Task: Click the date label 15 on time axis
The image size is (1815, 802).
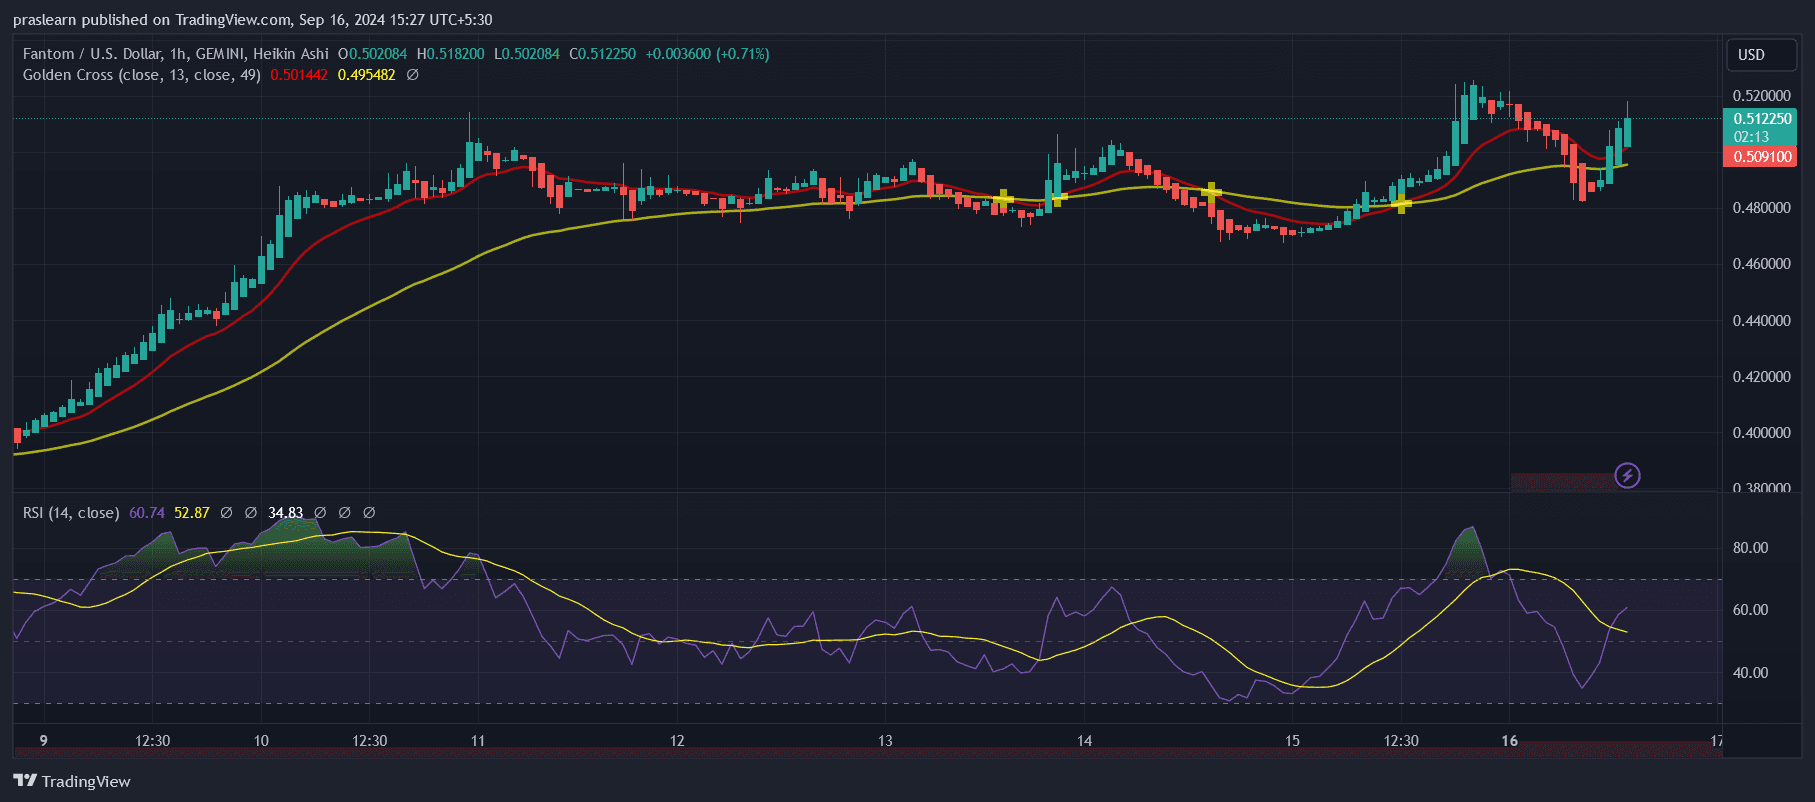Action: tap(1292, 741)
